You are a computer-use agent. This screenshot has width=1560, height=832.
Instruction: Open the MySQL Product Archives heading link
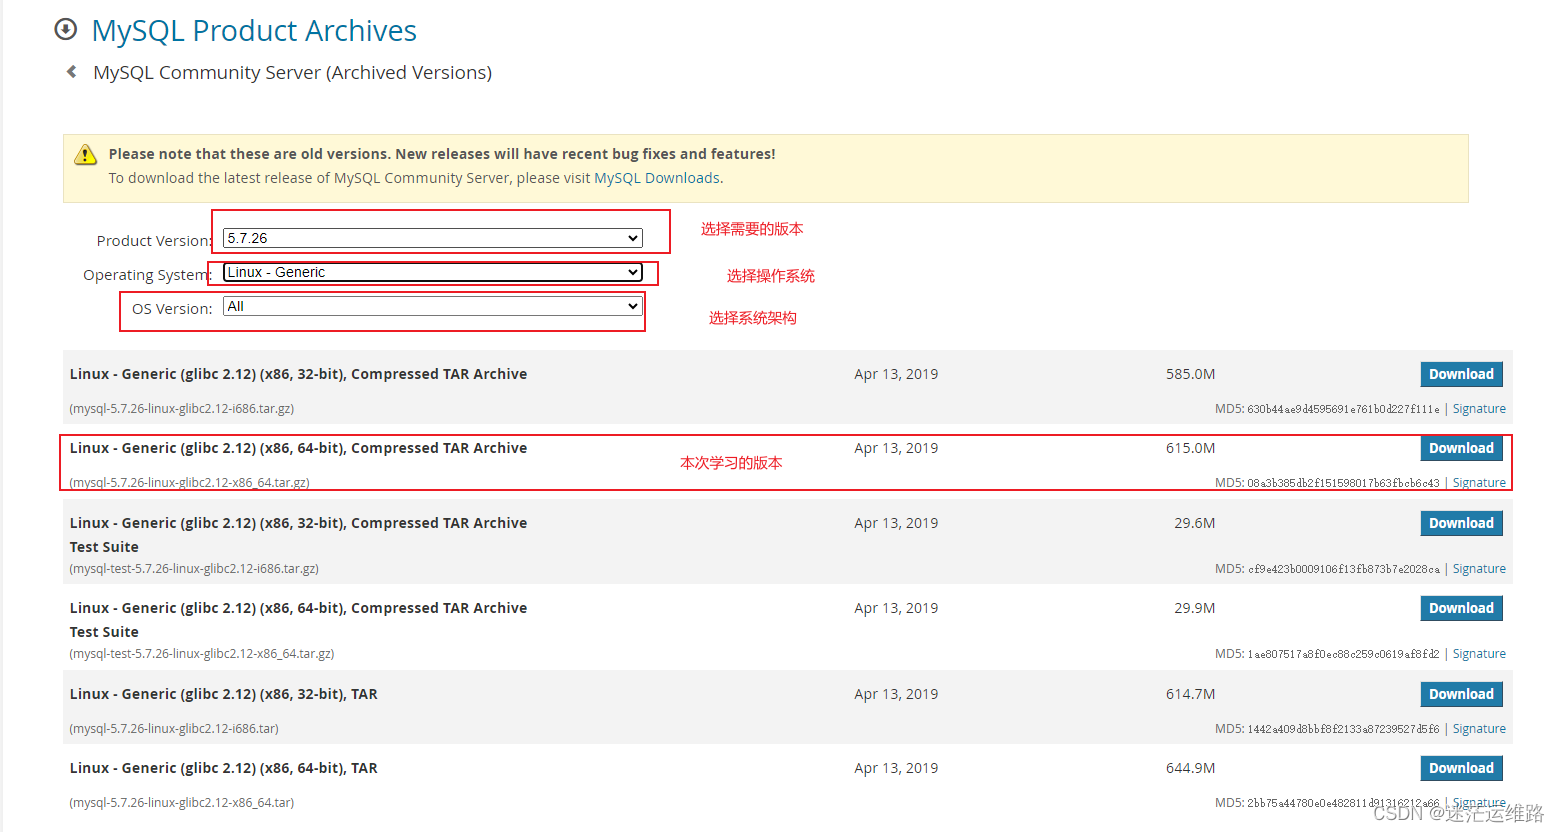pos(254,30)
